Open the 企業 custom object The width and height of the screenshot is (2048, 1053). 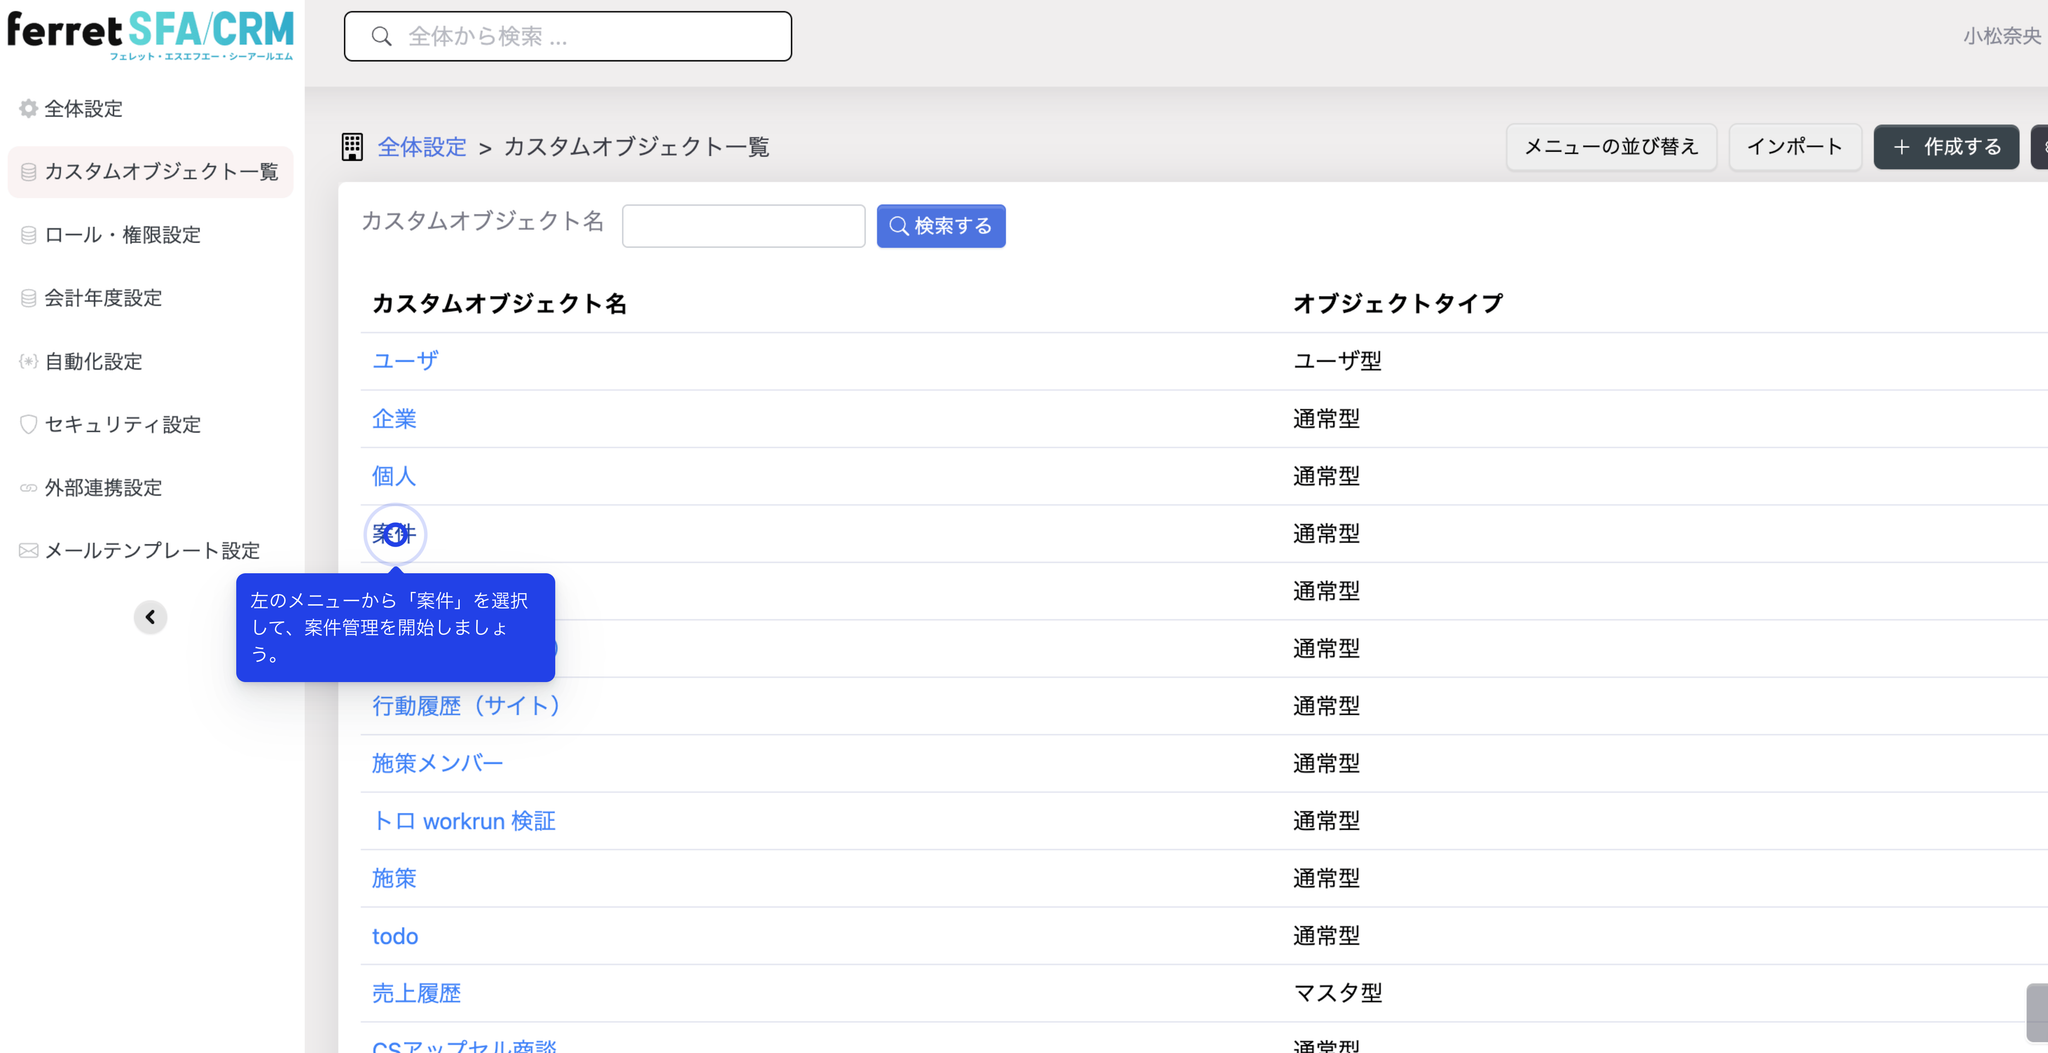pyautogui.click(x=394, y=419)
